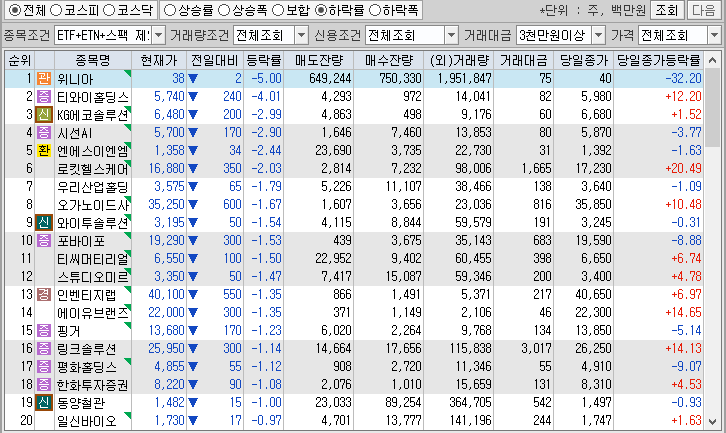Click the down-arrow icon in 로킷헬스케어 row

point(193,169)
